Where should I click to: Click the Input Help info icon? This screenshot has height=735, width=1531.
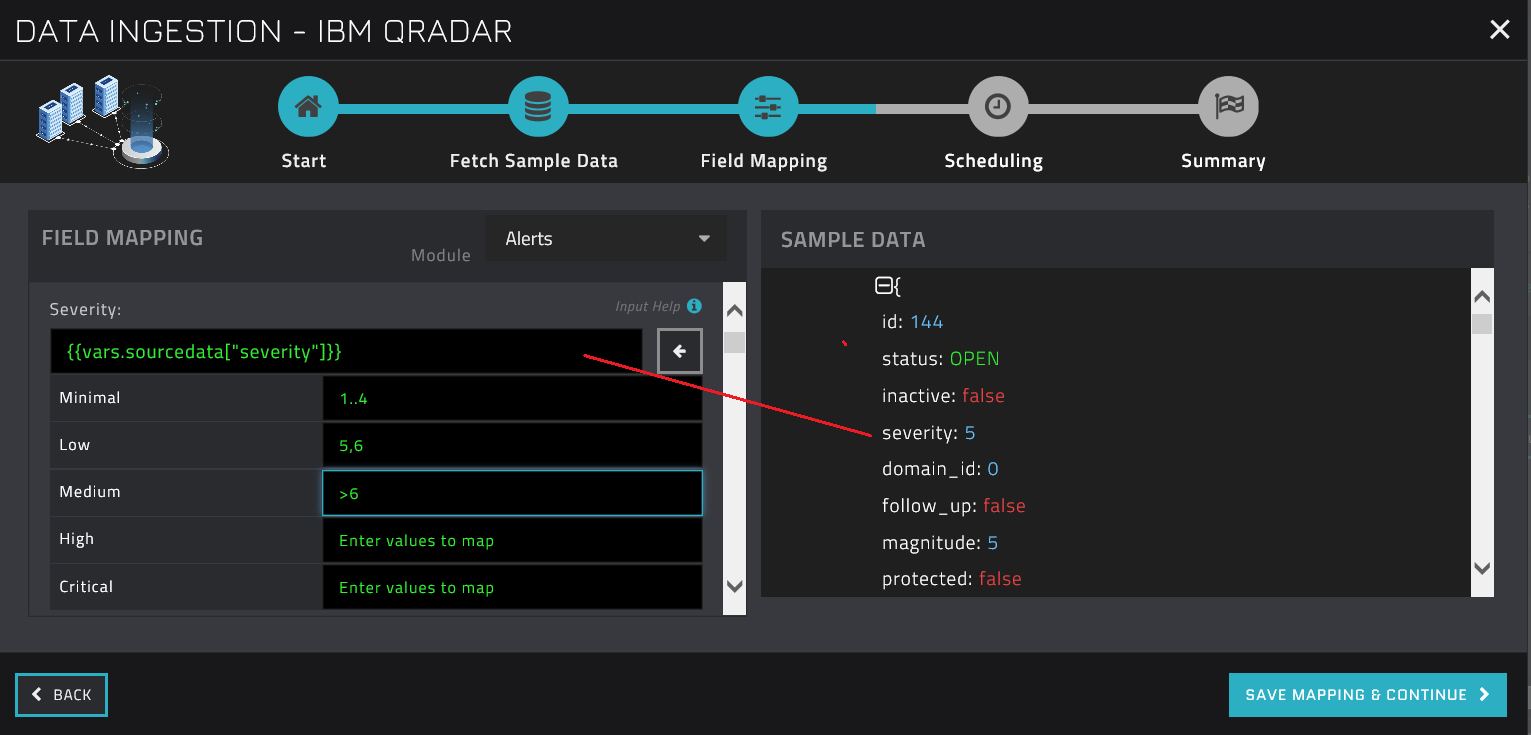695,306
